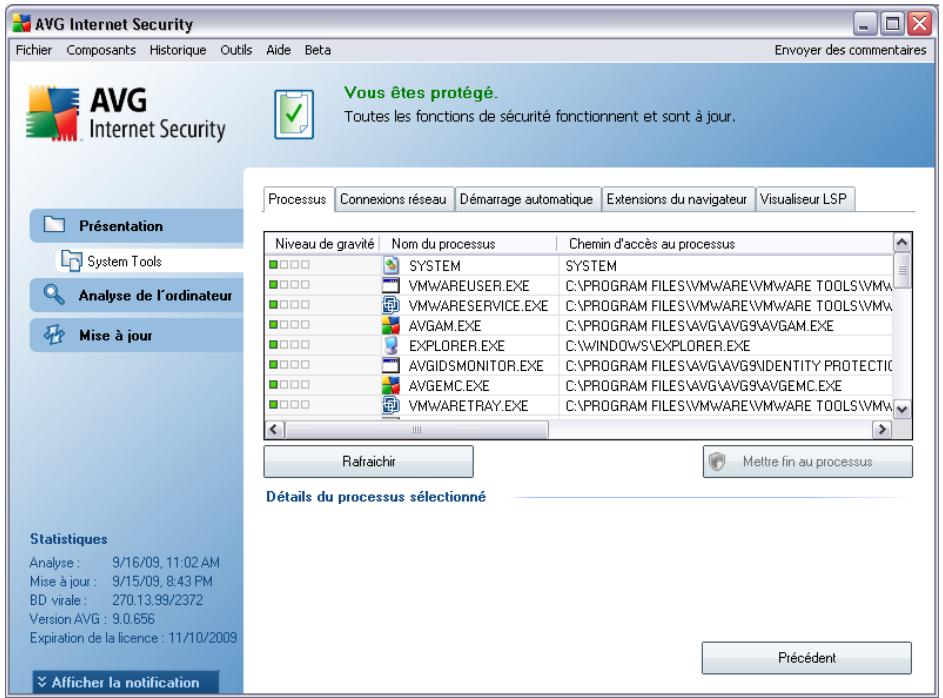Click the VMWAREUSER.EXE process icon
The image size is (943, 698).
pyautogui.click(x=391, y=285)
